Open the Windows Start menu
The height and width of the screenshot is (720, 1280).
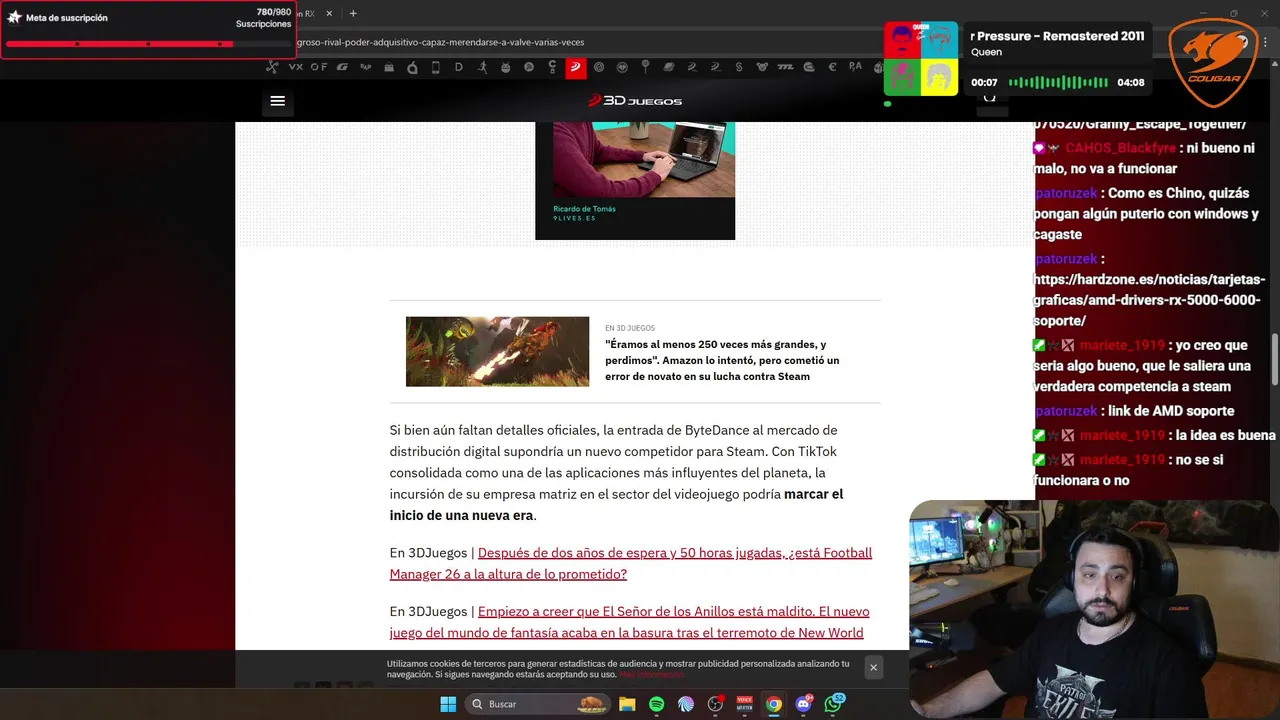pos(448,704)
